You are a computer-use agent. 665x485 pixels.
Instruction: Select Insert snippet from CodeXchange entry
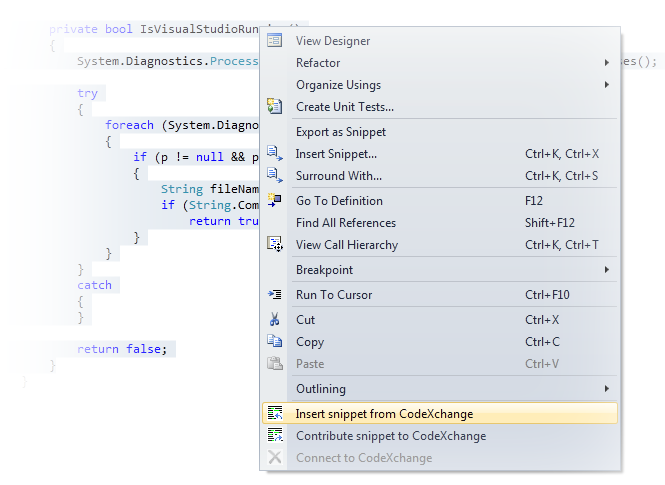tap(384, 414)
